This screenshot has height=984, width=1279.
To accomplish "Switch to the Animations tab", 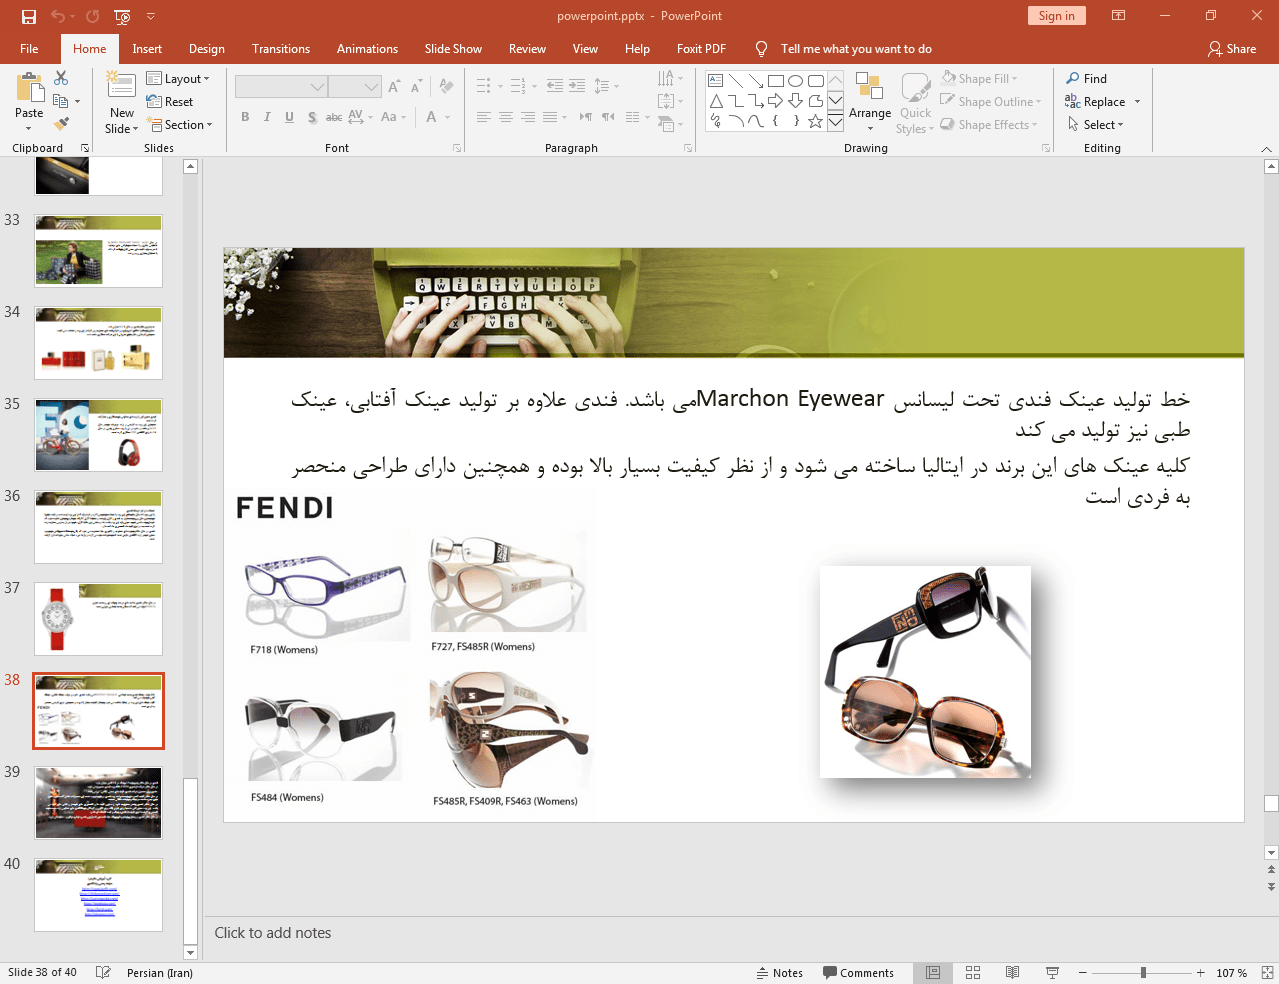I will point(367,49).
